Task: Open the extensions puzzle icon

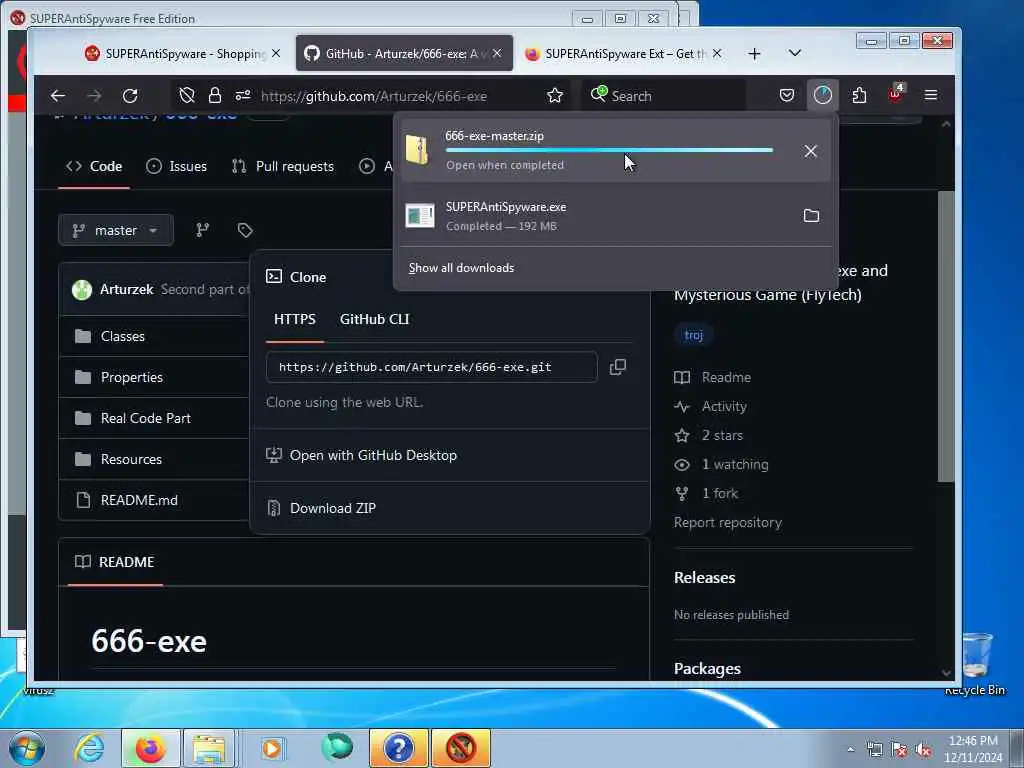Action: tap(859, 96)
